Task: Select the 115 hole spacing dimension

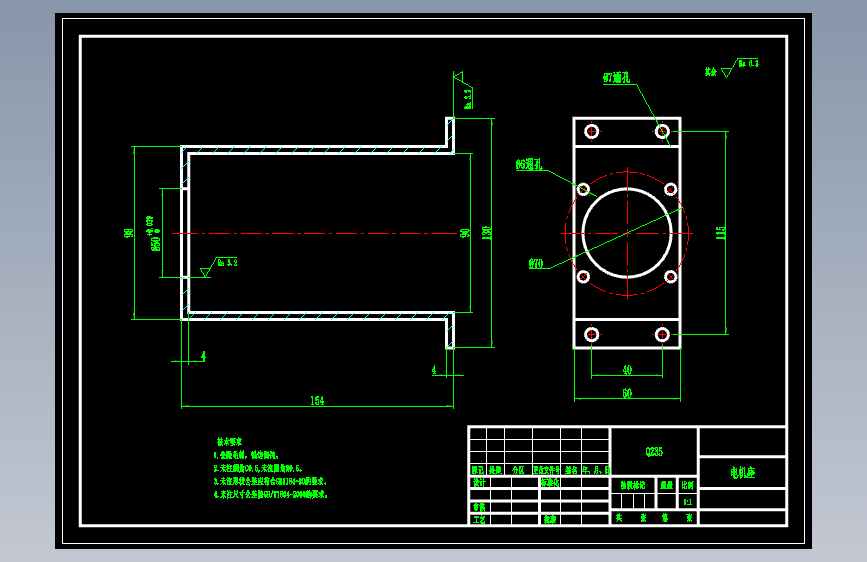Action: pos(720,232)
